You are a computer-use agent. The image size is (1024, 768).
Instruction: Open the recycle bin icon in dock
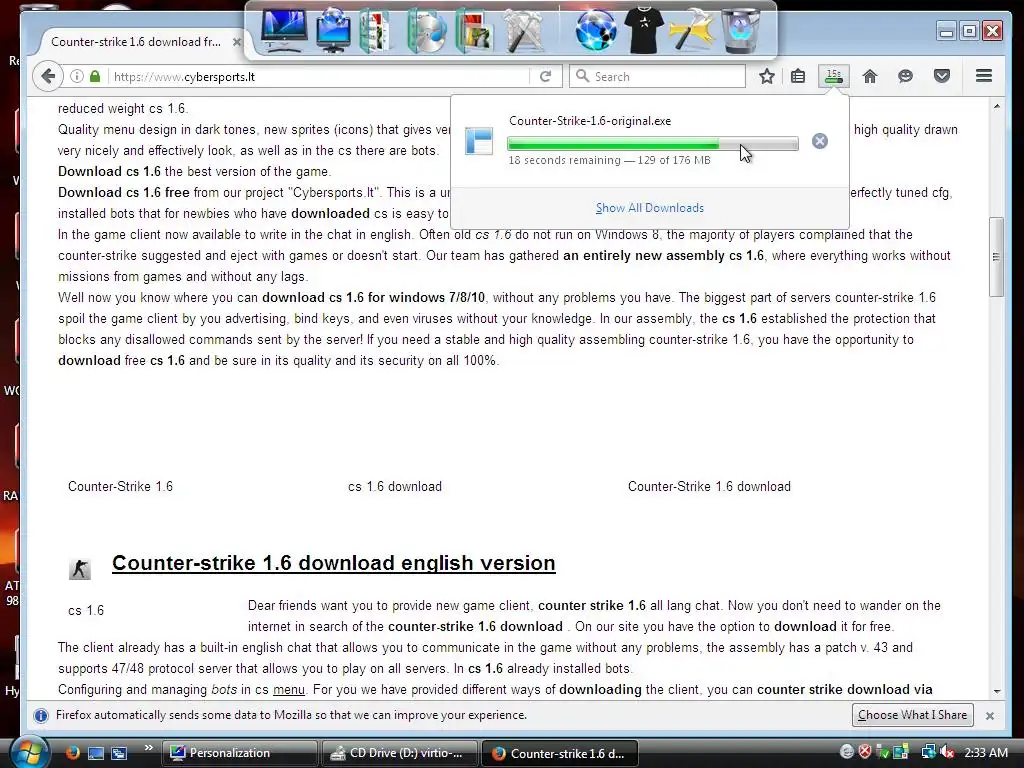741,31
